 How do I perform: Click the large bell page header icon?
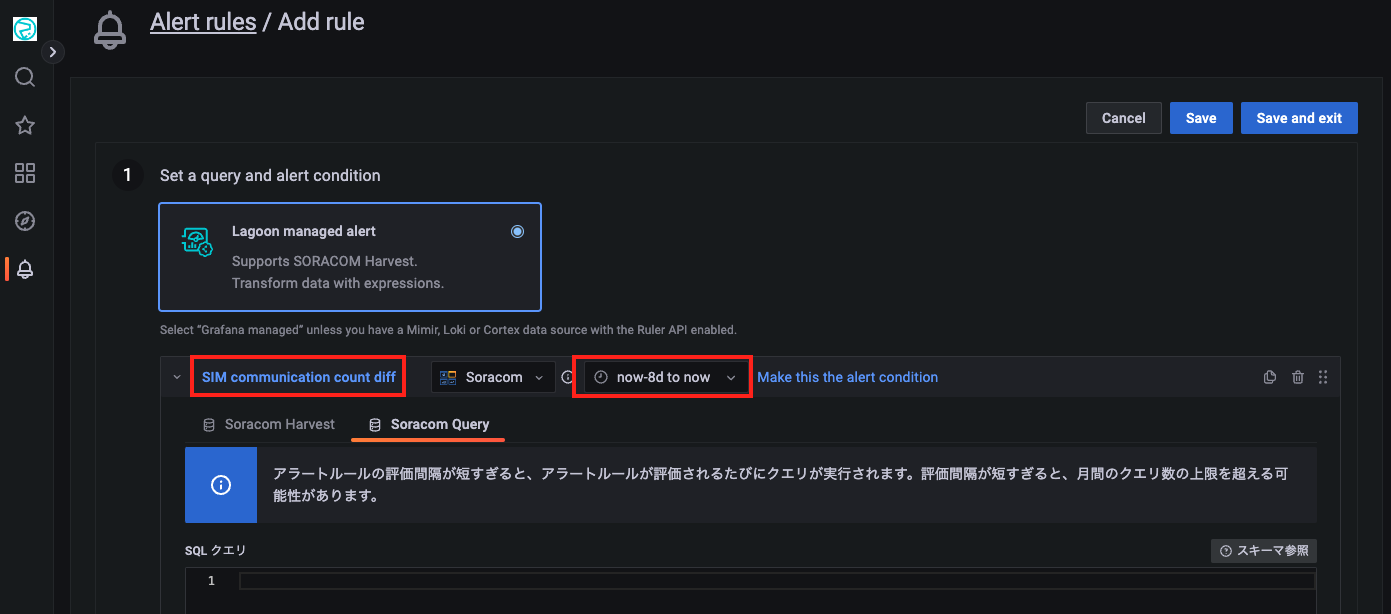pos(110,29)
